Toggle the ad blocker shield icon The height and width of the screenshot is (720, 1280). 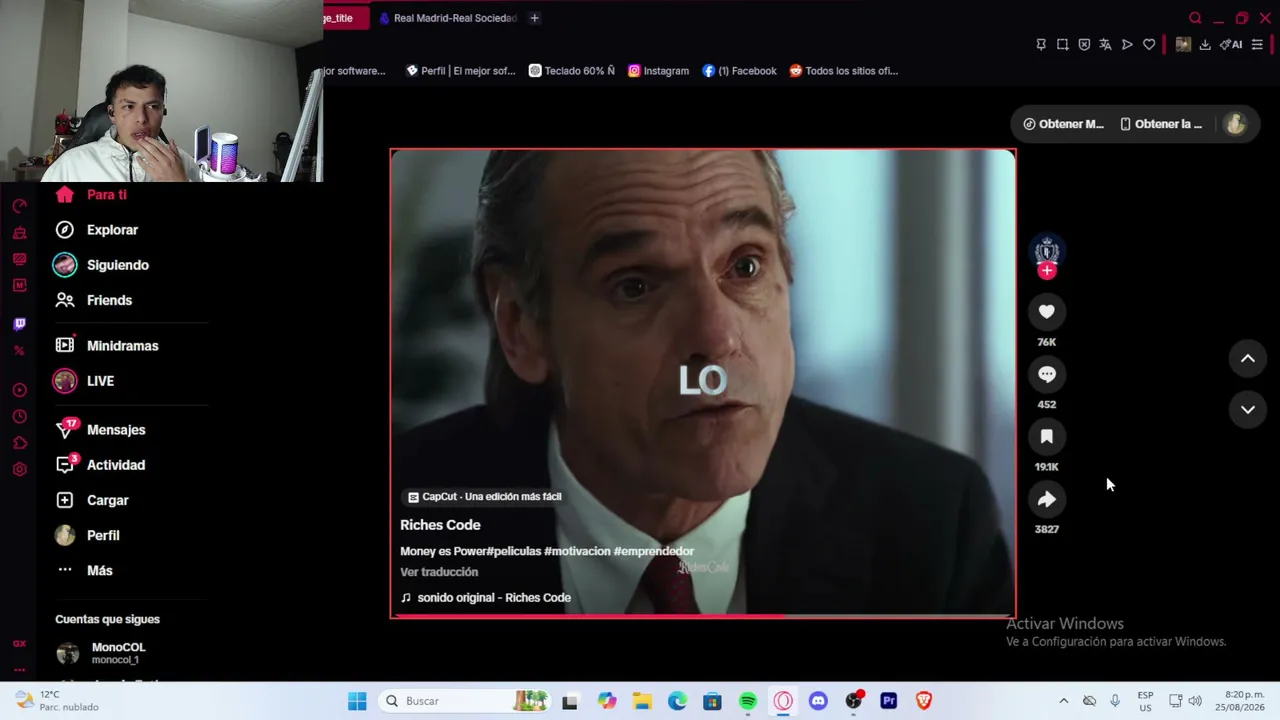[1084, 44]
